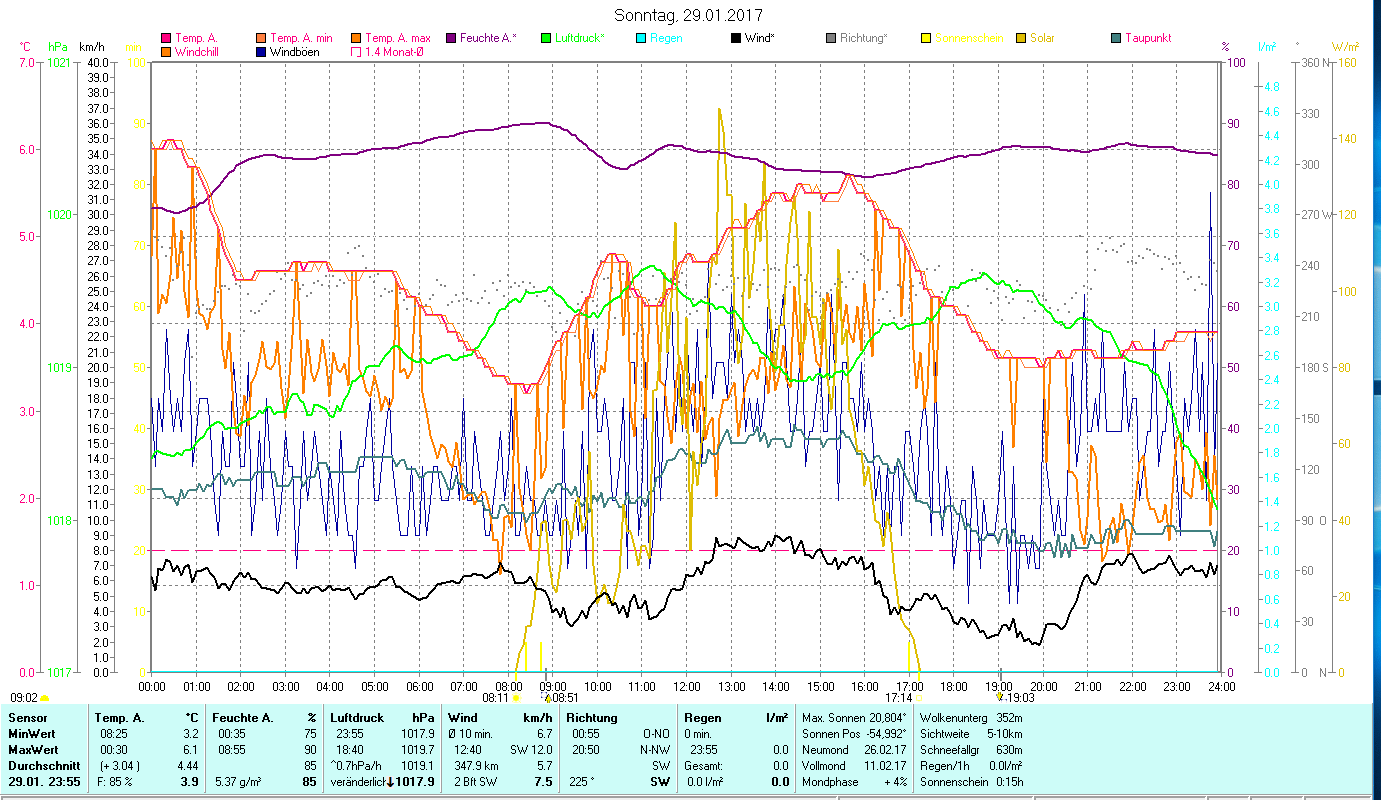Click the 29.01. 23:55 timestamp row label

[x=45, y=781]
